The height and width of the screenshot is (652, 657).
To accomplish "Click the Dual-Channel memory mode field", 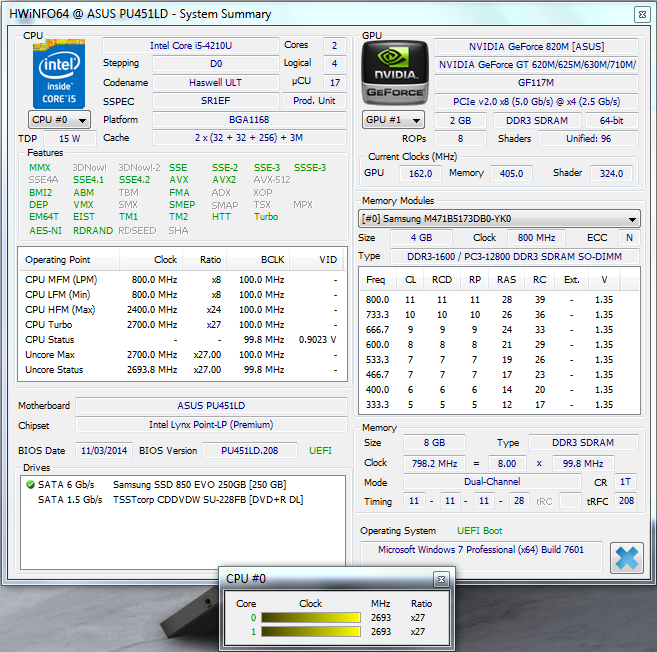I will click(492, 481).
